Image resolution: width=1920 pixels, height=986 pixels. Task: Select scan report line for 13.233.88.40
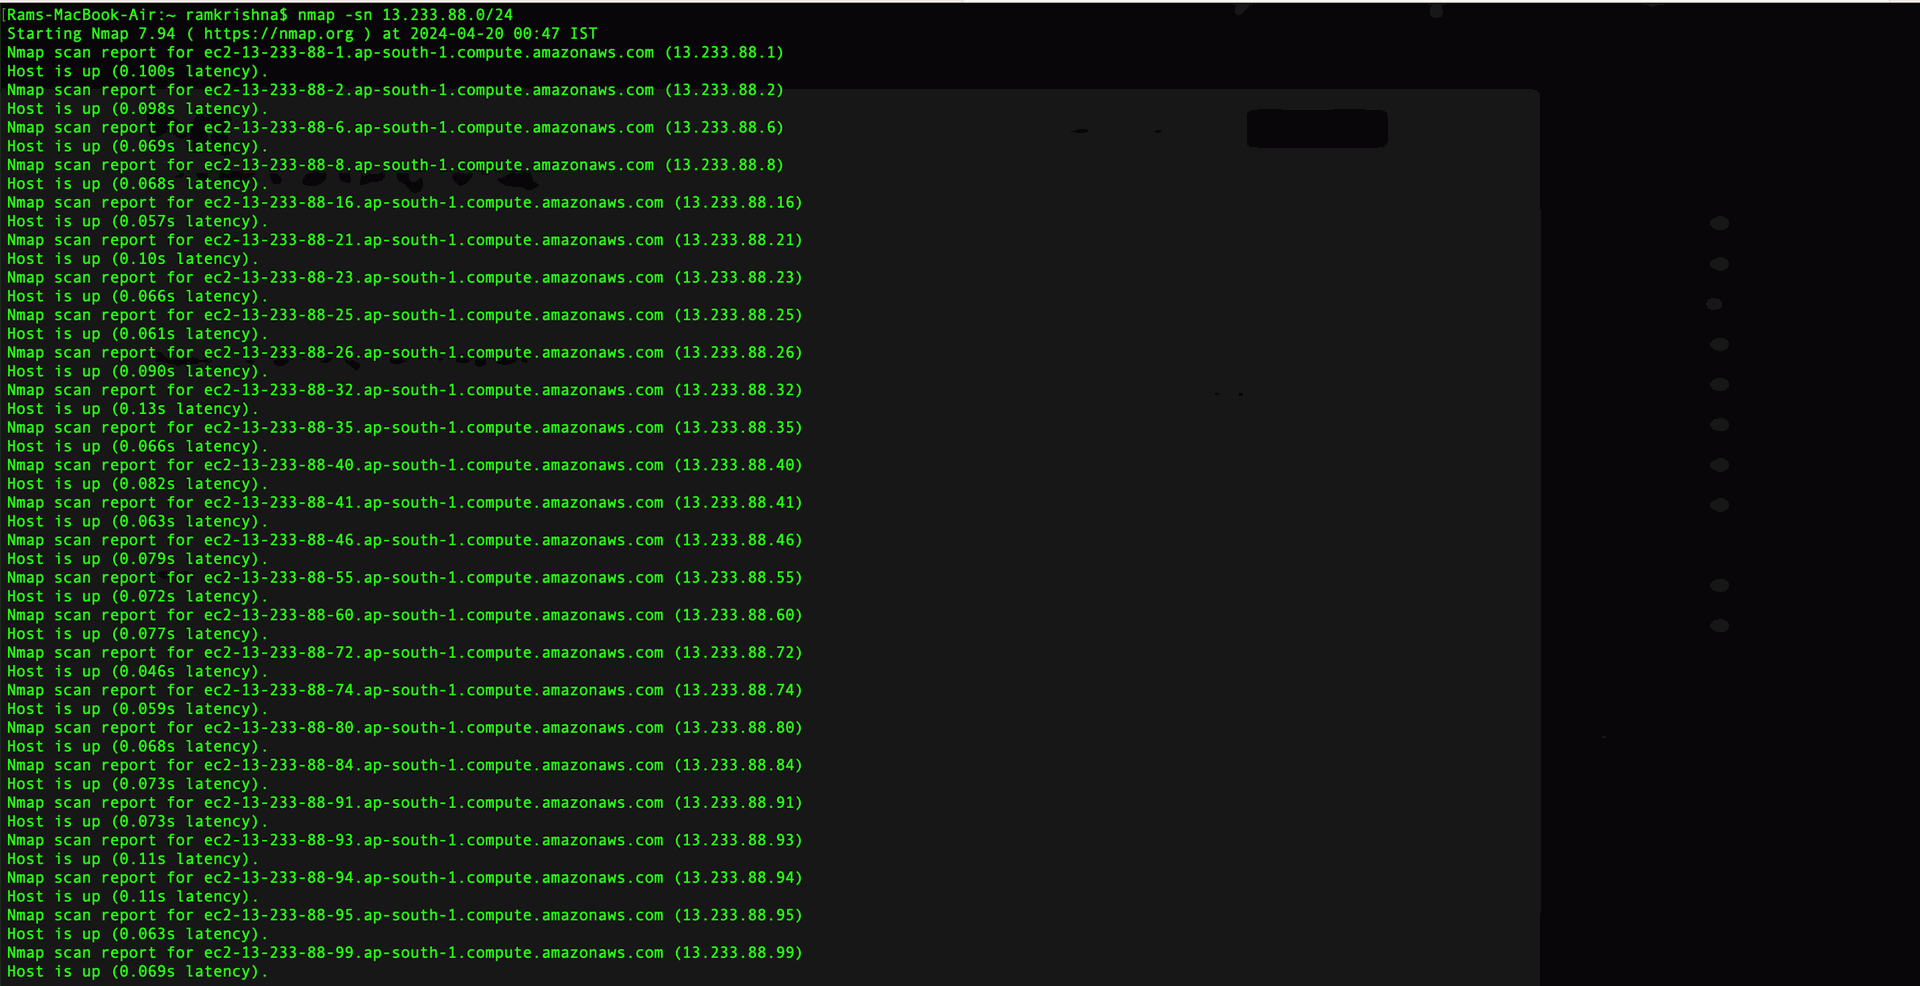[x=405, y=465]
